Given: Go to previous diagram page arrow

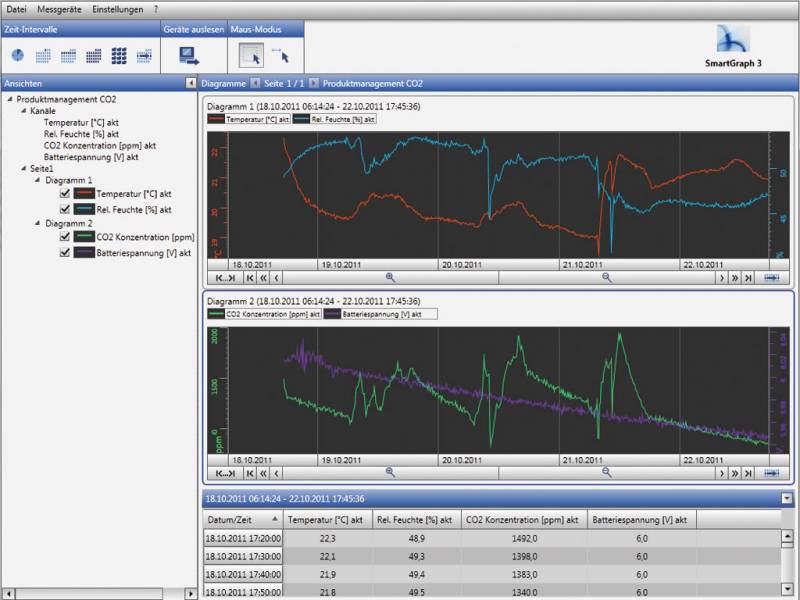Looking at the screenshot, I should 255,83.
